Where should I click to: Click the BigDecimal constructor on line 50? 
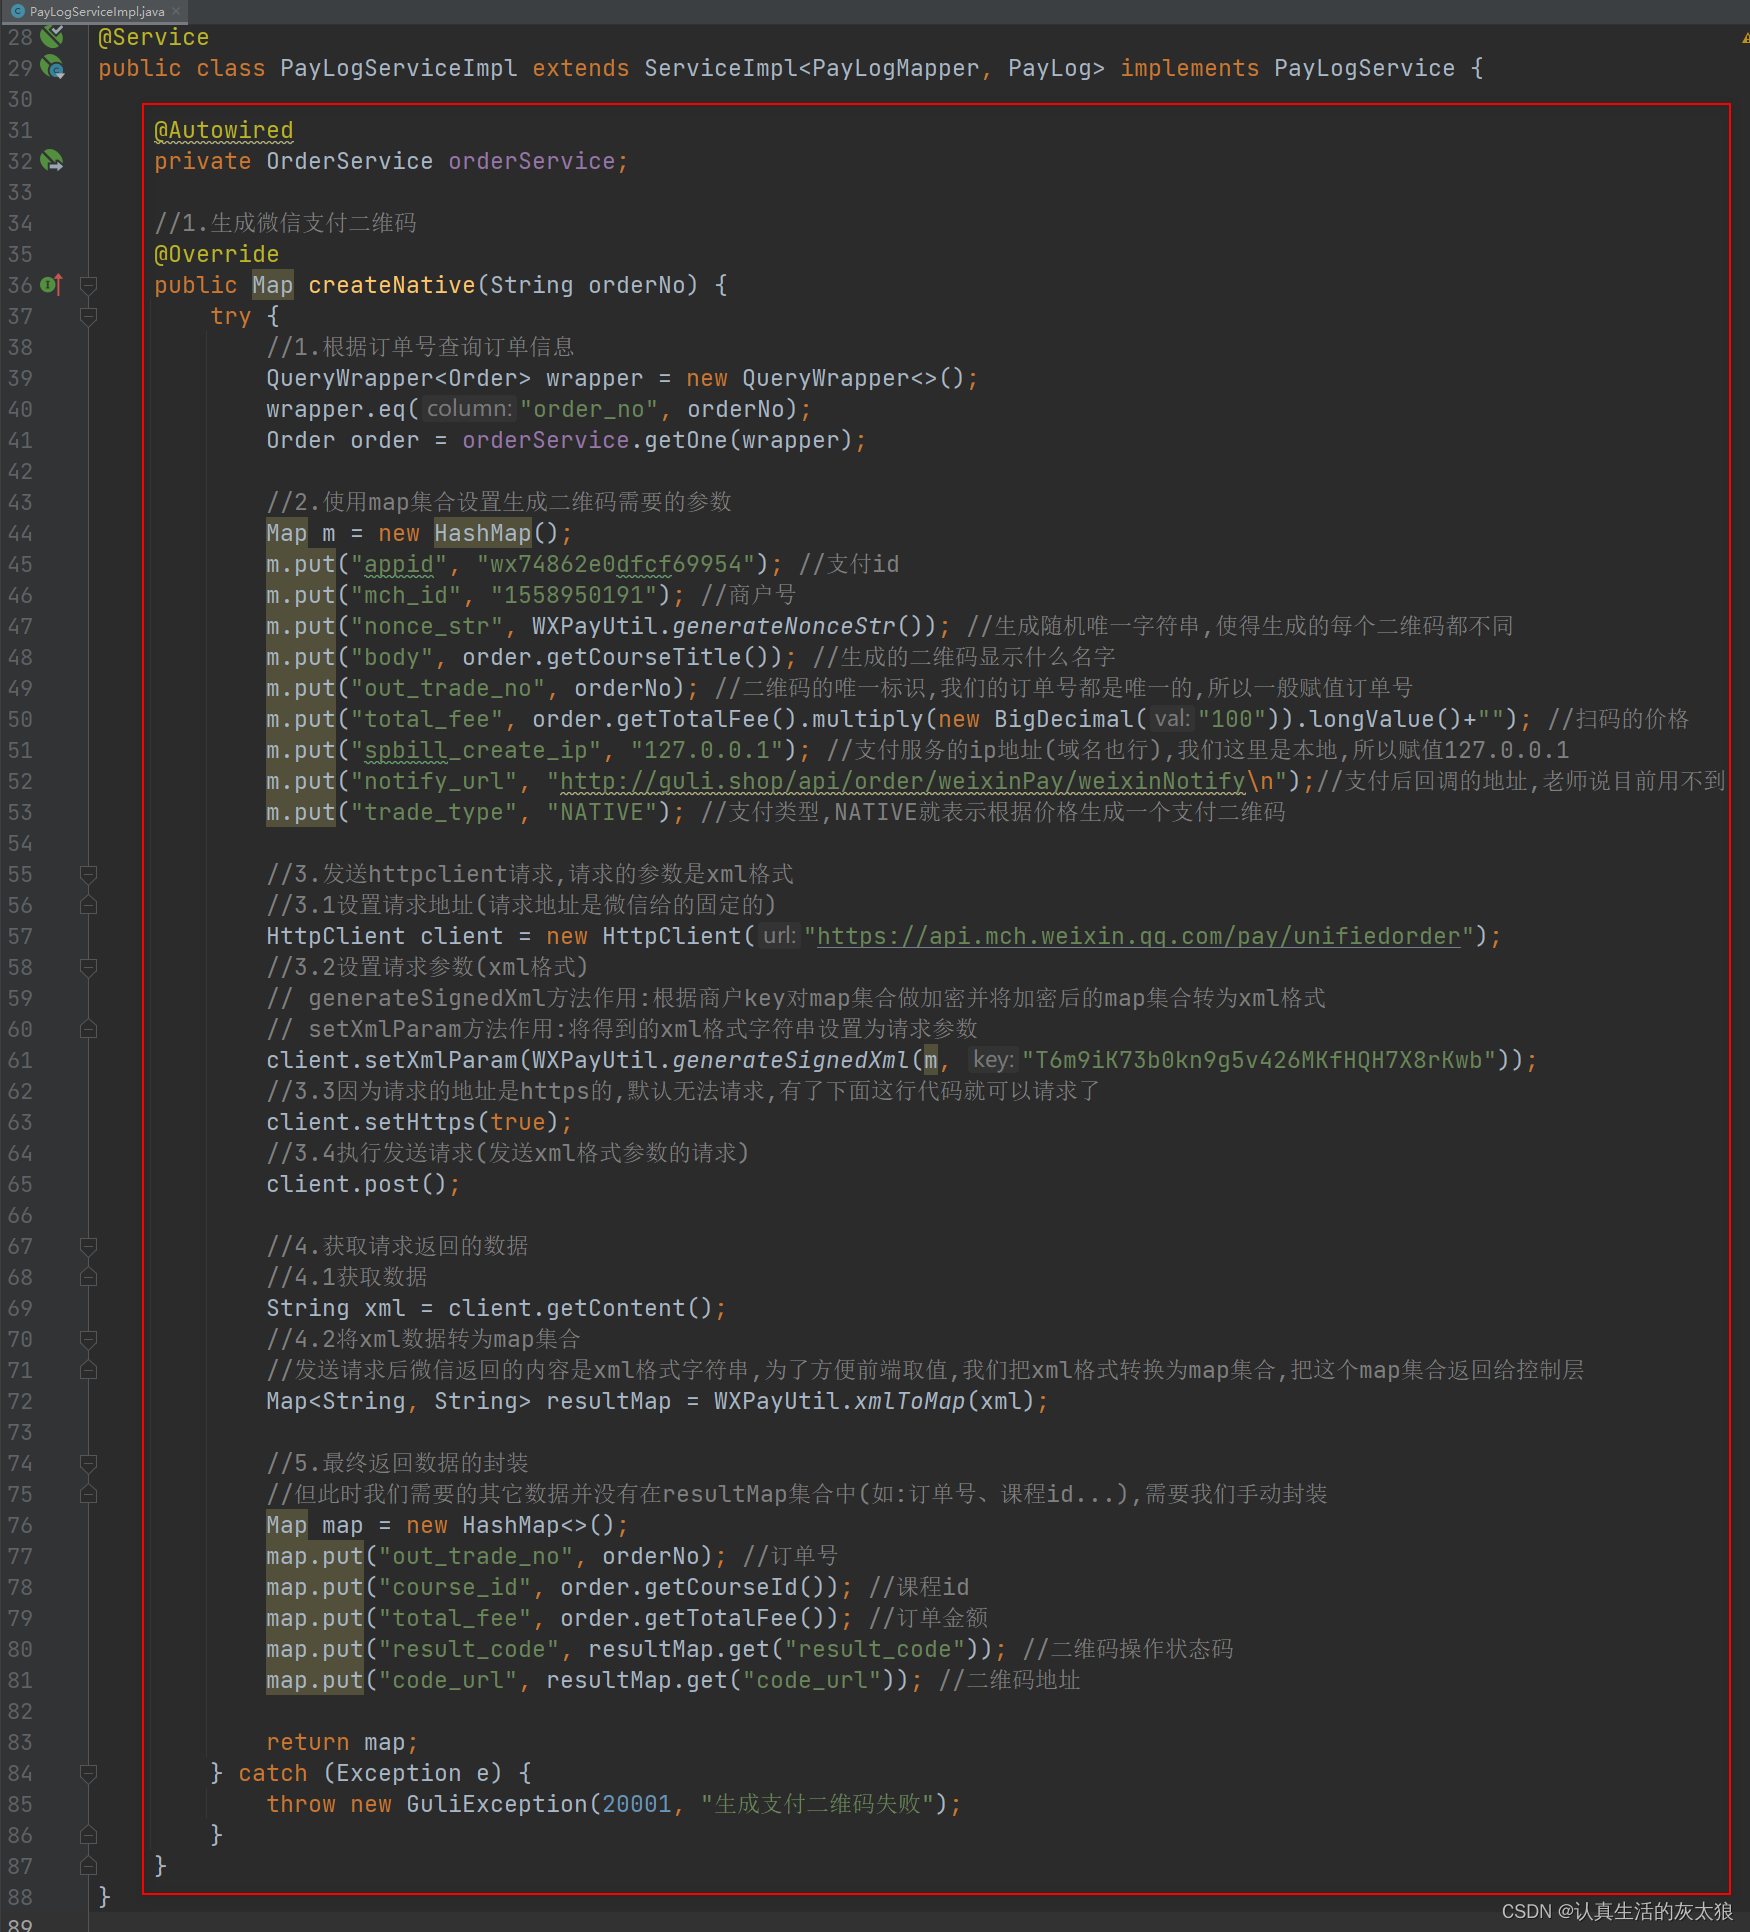(1064, 719)
